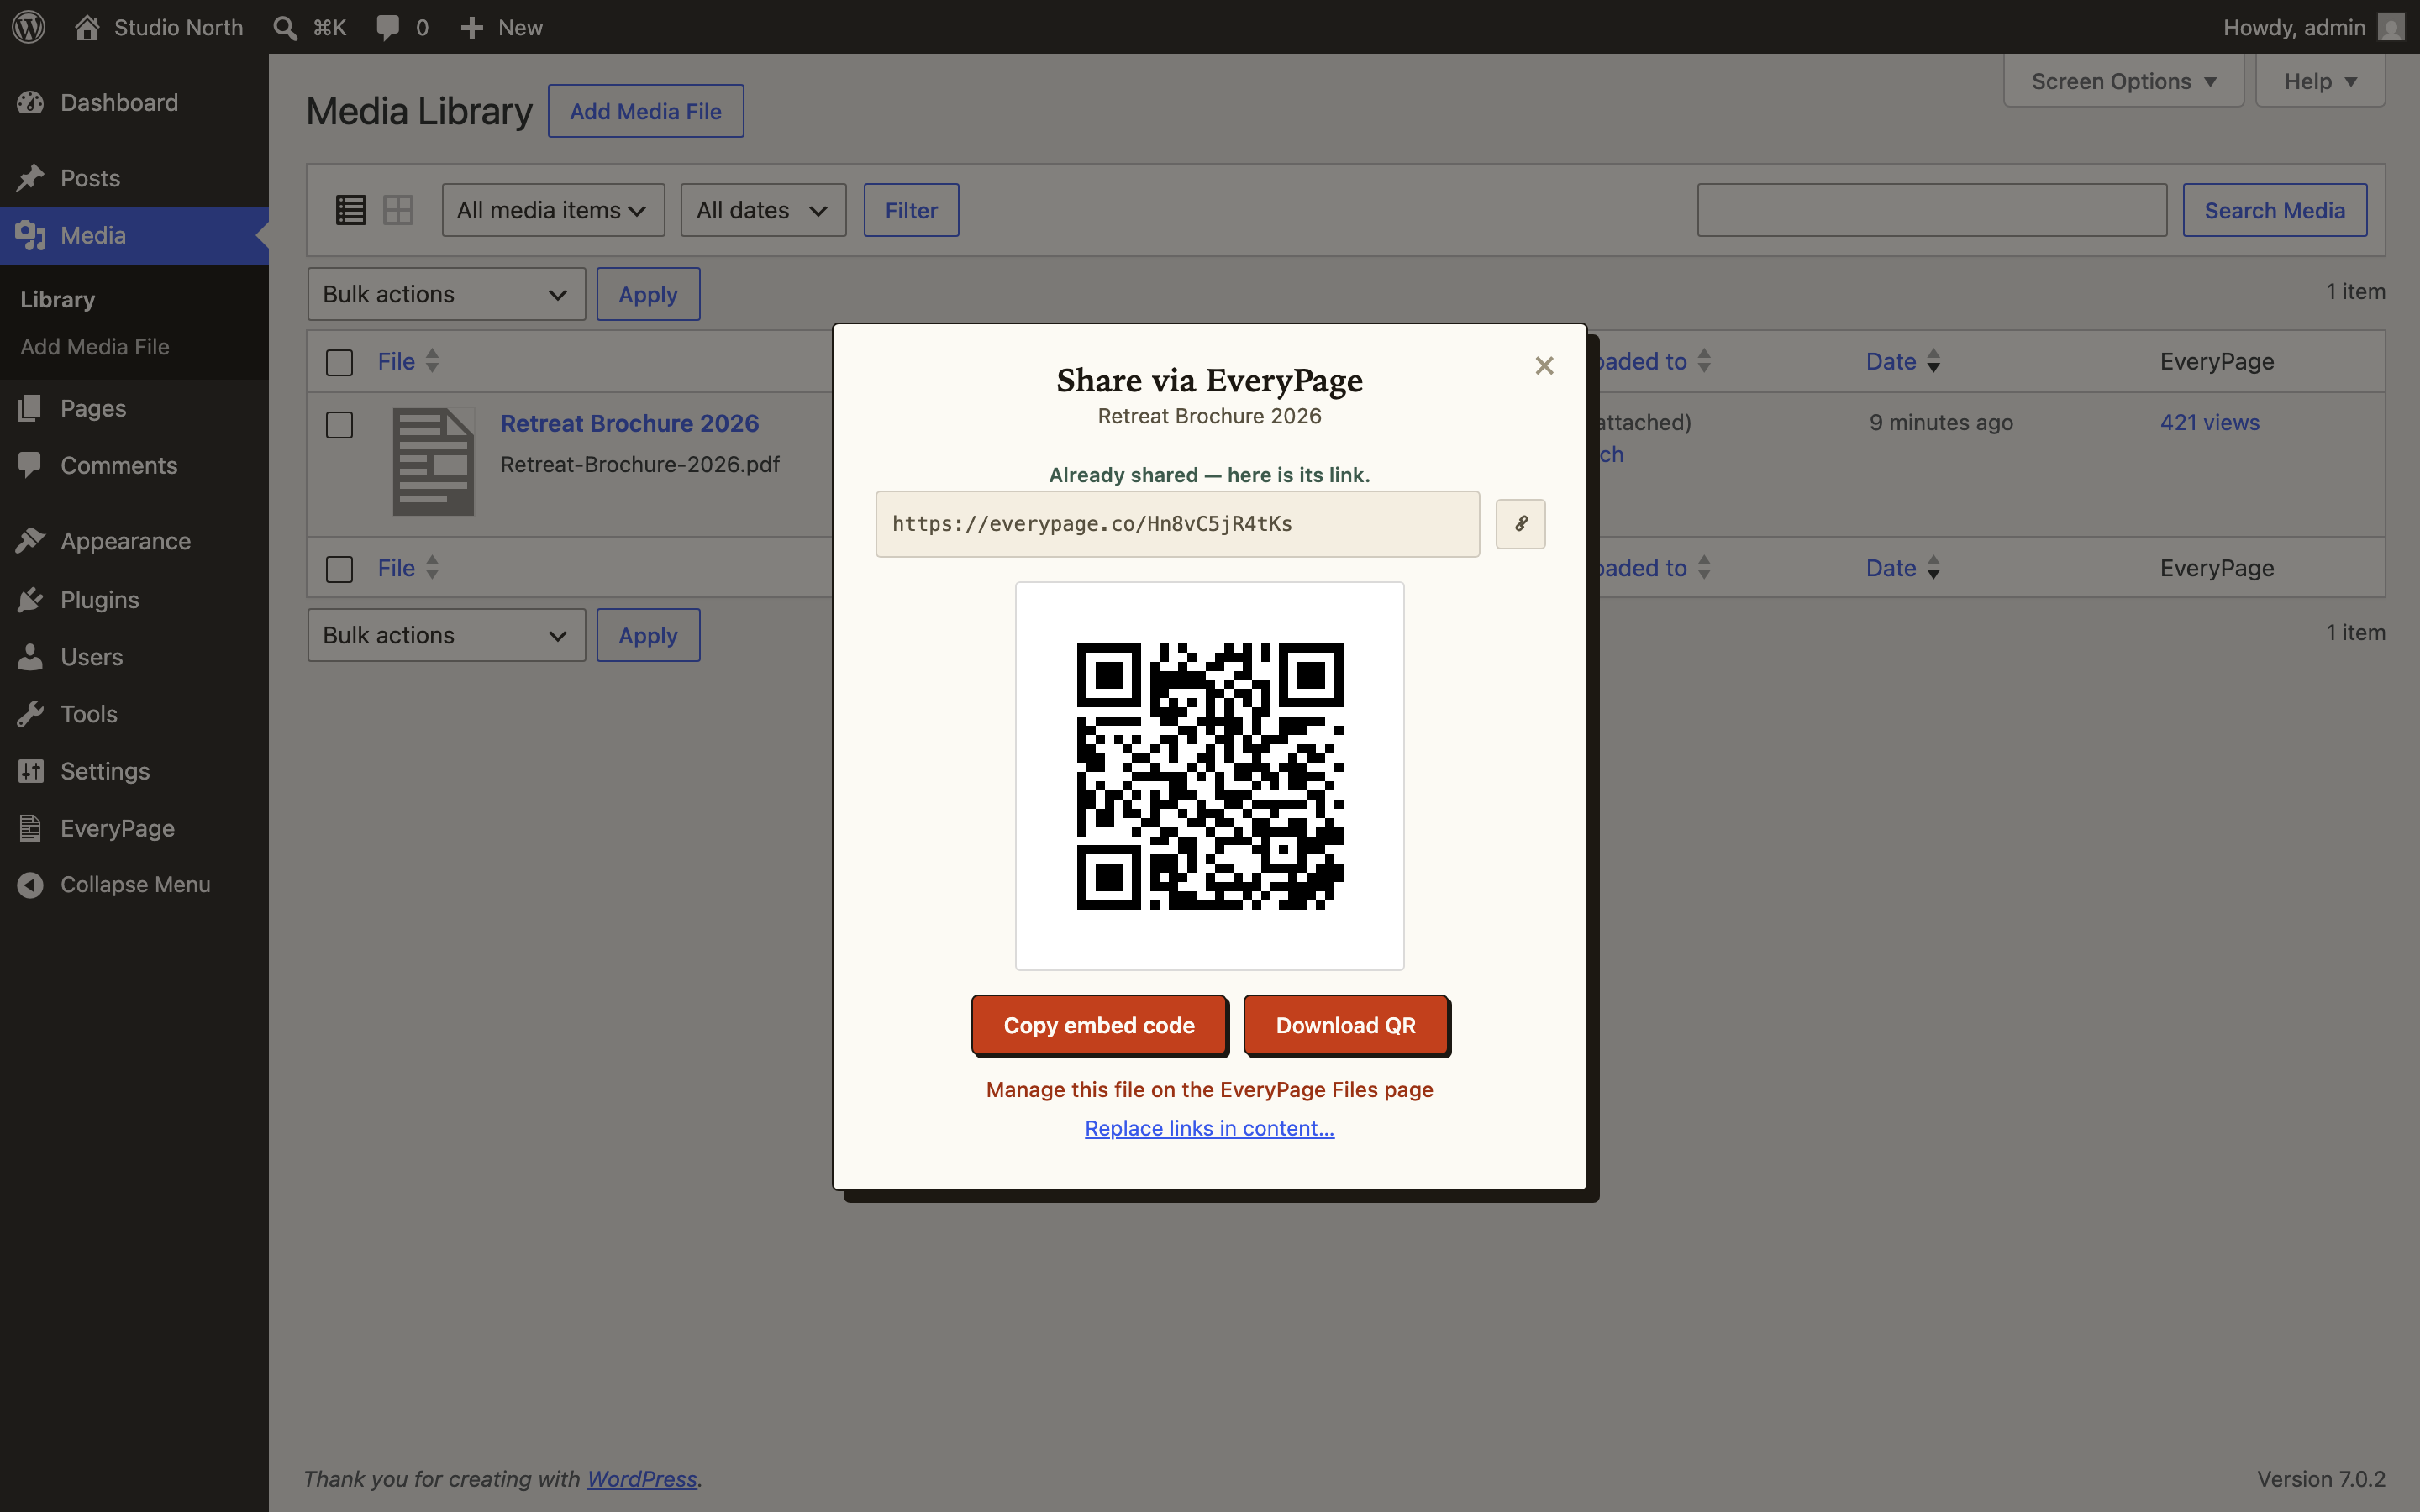Open the top Bulk actions dropdown
Screen dimensions: 2420x1512
(x=446, y=294)
